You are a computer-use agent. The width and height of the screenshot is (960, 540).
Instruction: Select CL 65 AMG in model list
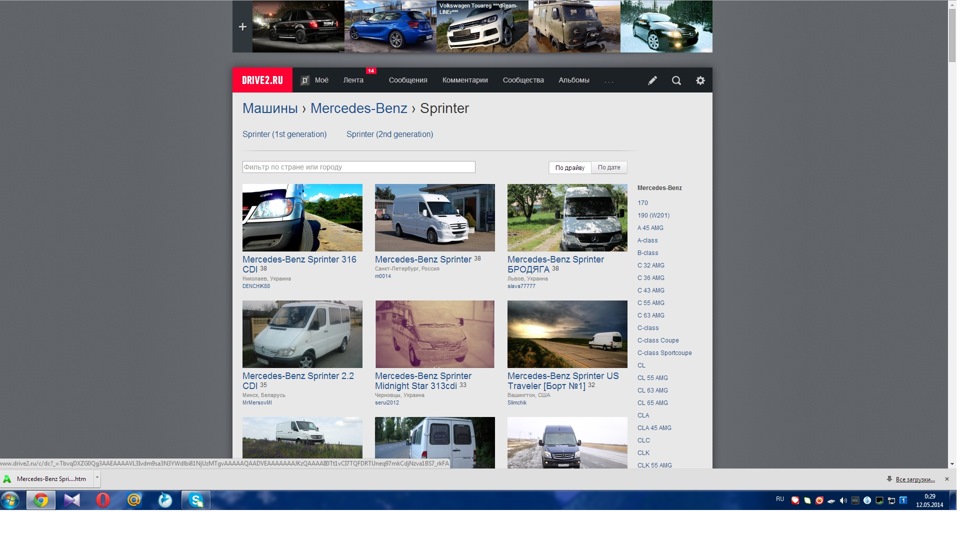tap(652, 403)
